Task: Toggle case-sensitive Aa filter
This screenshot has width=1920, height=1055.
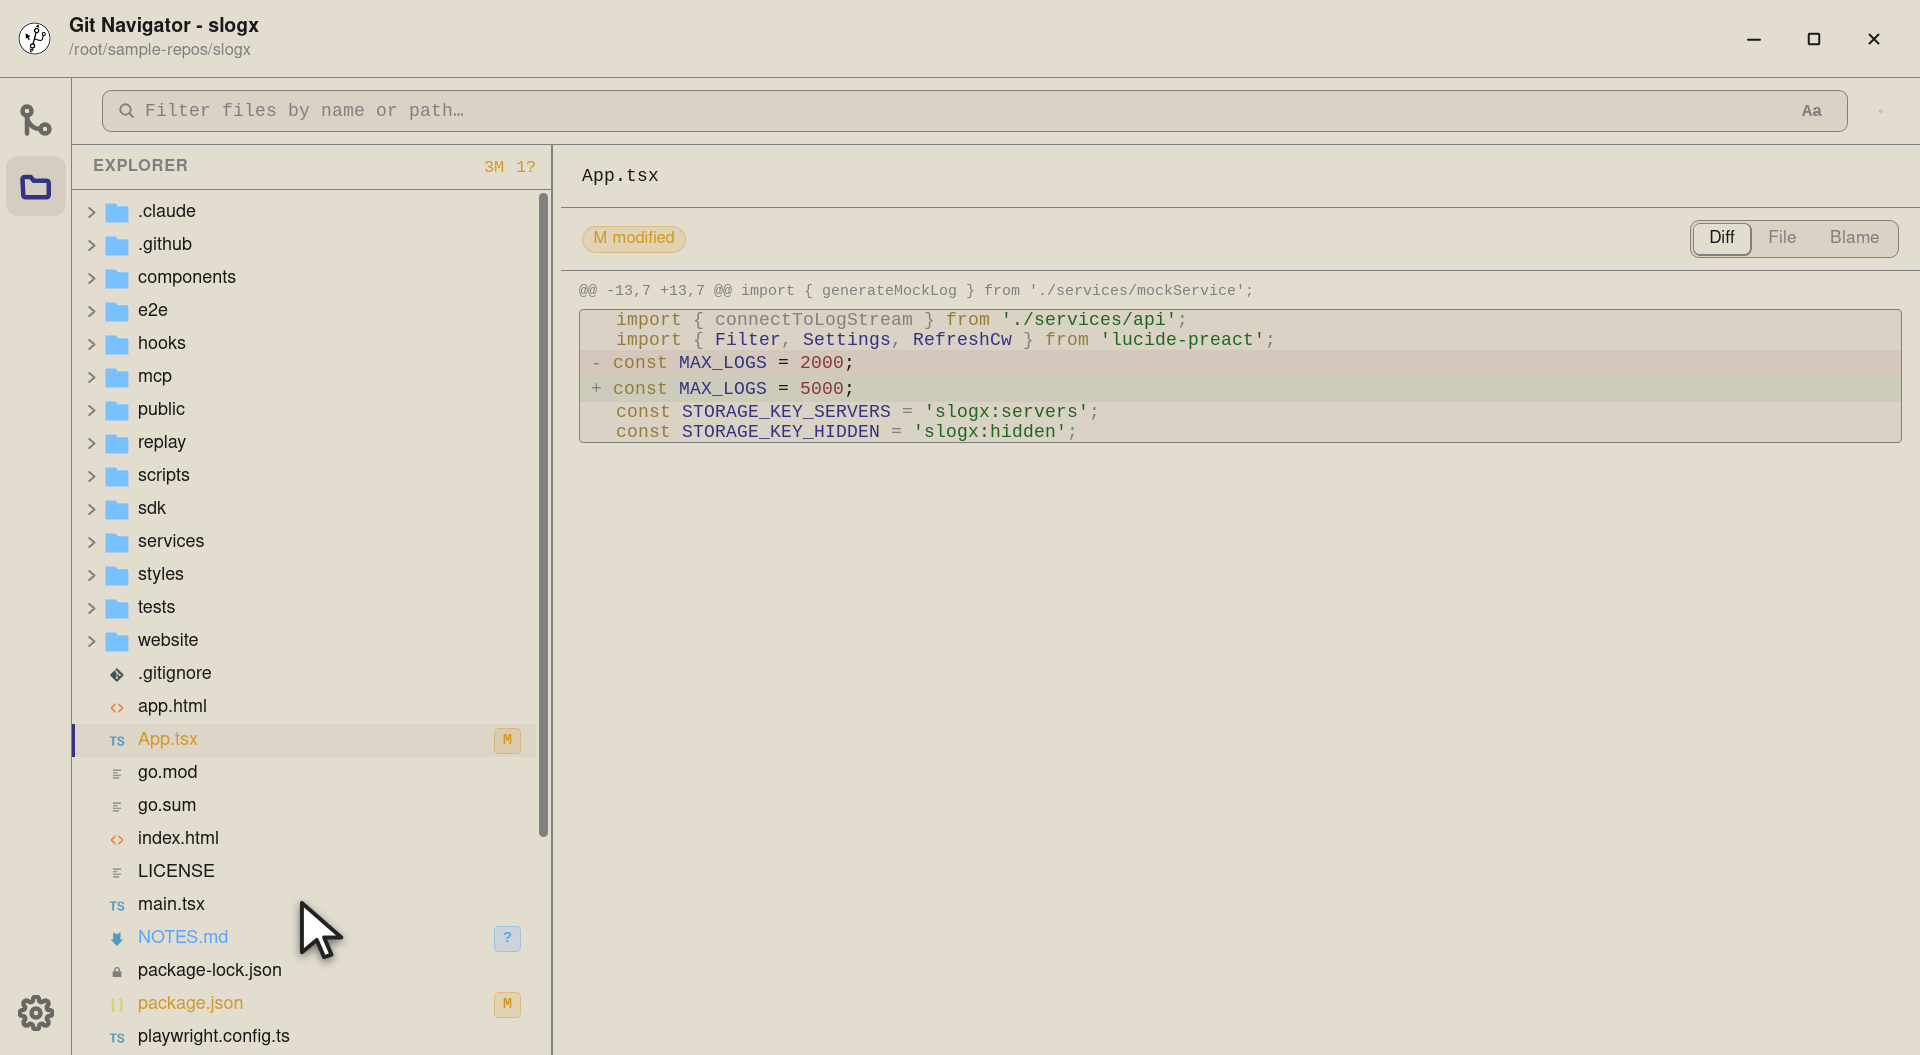Action: coord(1811,111)
